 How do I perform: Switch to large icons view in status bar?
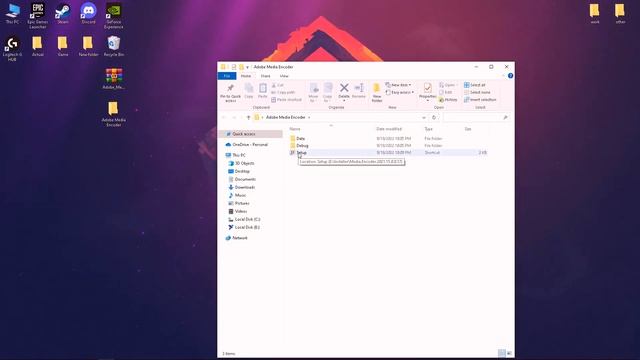(509, 353)
